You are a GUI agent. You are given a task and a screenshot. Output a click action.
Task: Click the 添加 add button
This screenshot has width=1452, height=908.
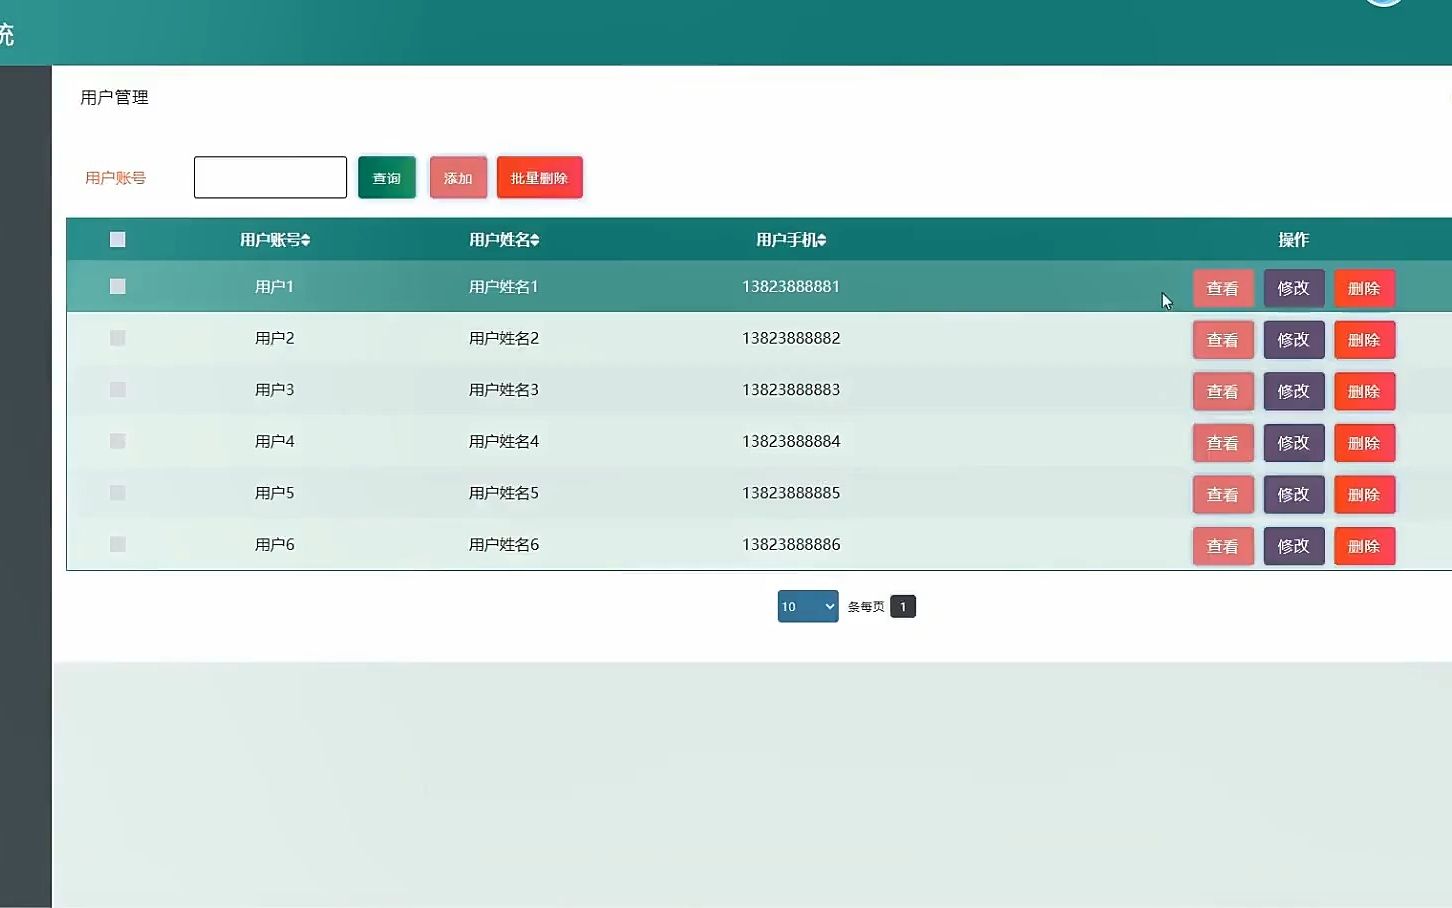pyautogui.click(x=458, y=178)
